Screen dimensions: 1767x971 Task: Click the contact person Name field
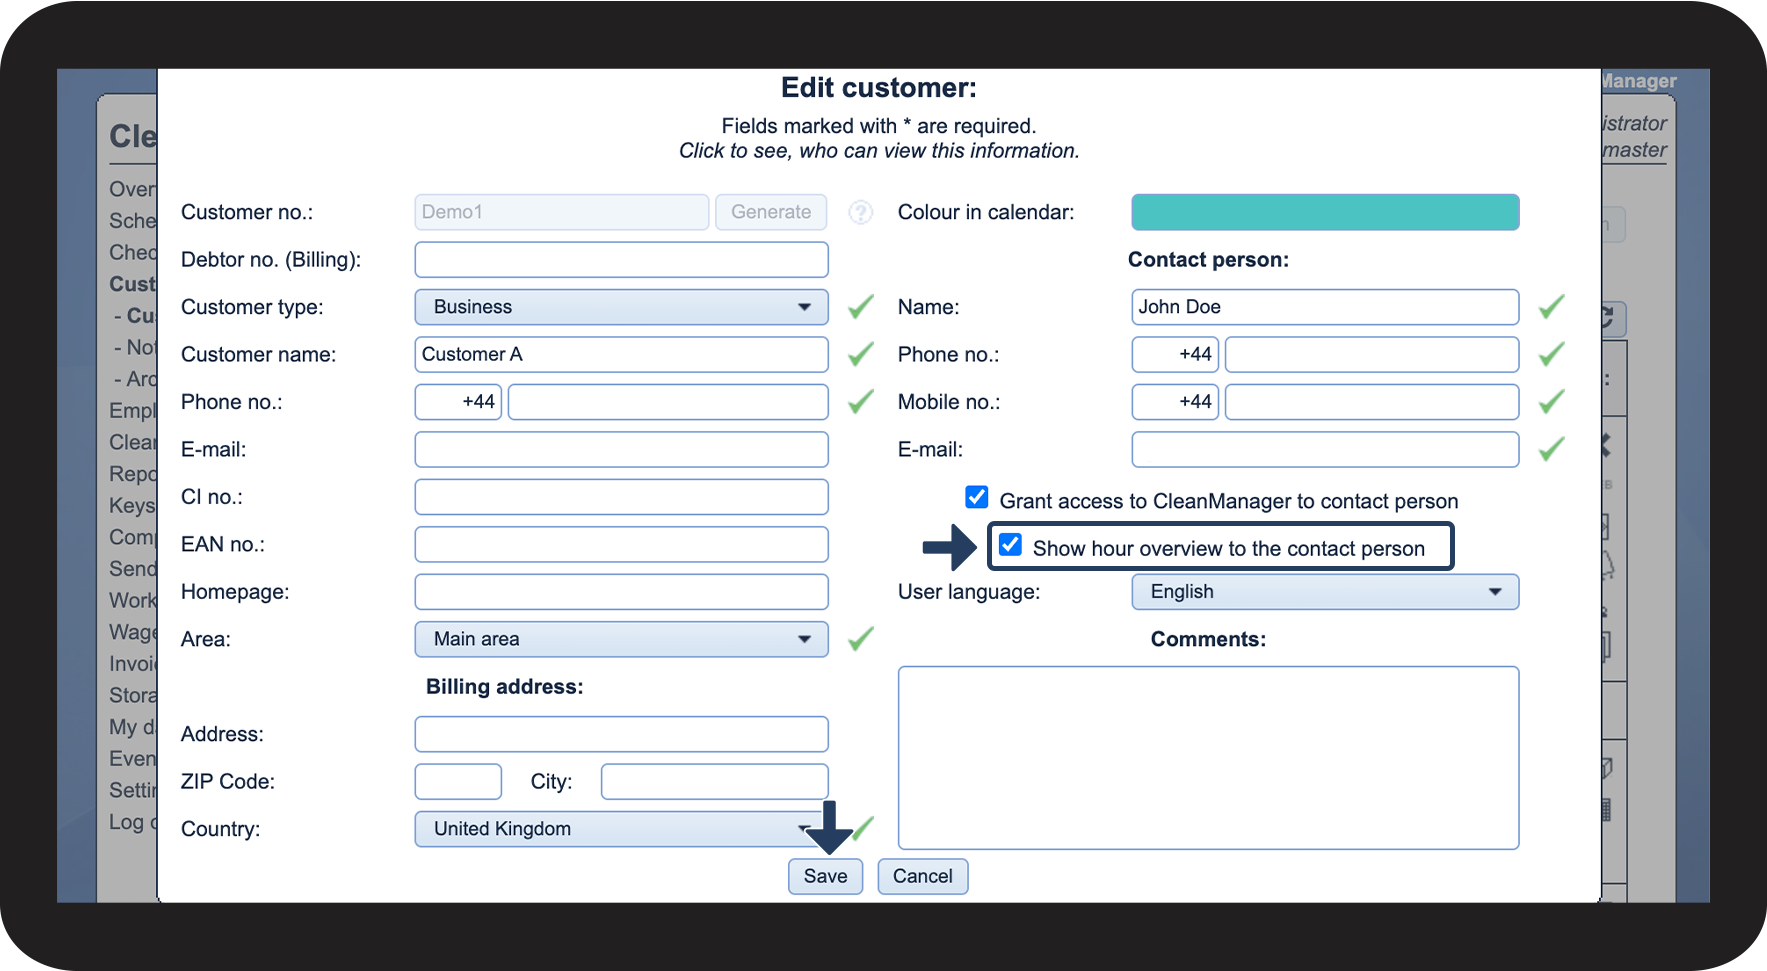1325,307
